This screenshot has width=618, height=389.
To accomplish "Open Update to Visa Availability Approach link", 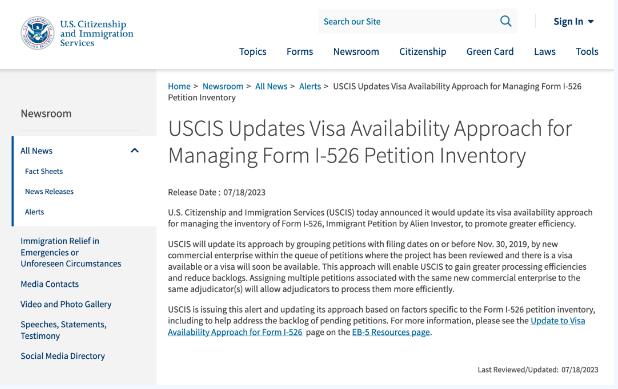I will coord(376,326).
